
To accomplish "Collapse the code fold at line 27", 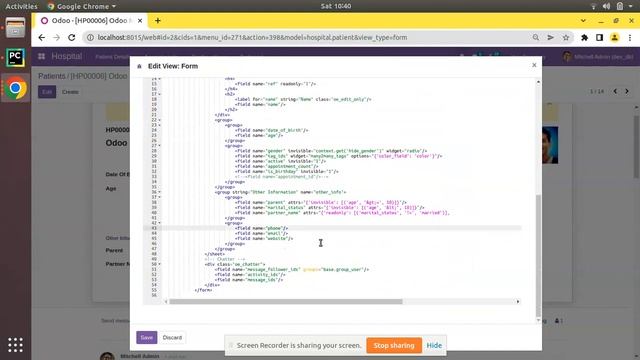I will pos(160,146).
